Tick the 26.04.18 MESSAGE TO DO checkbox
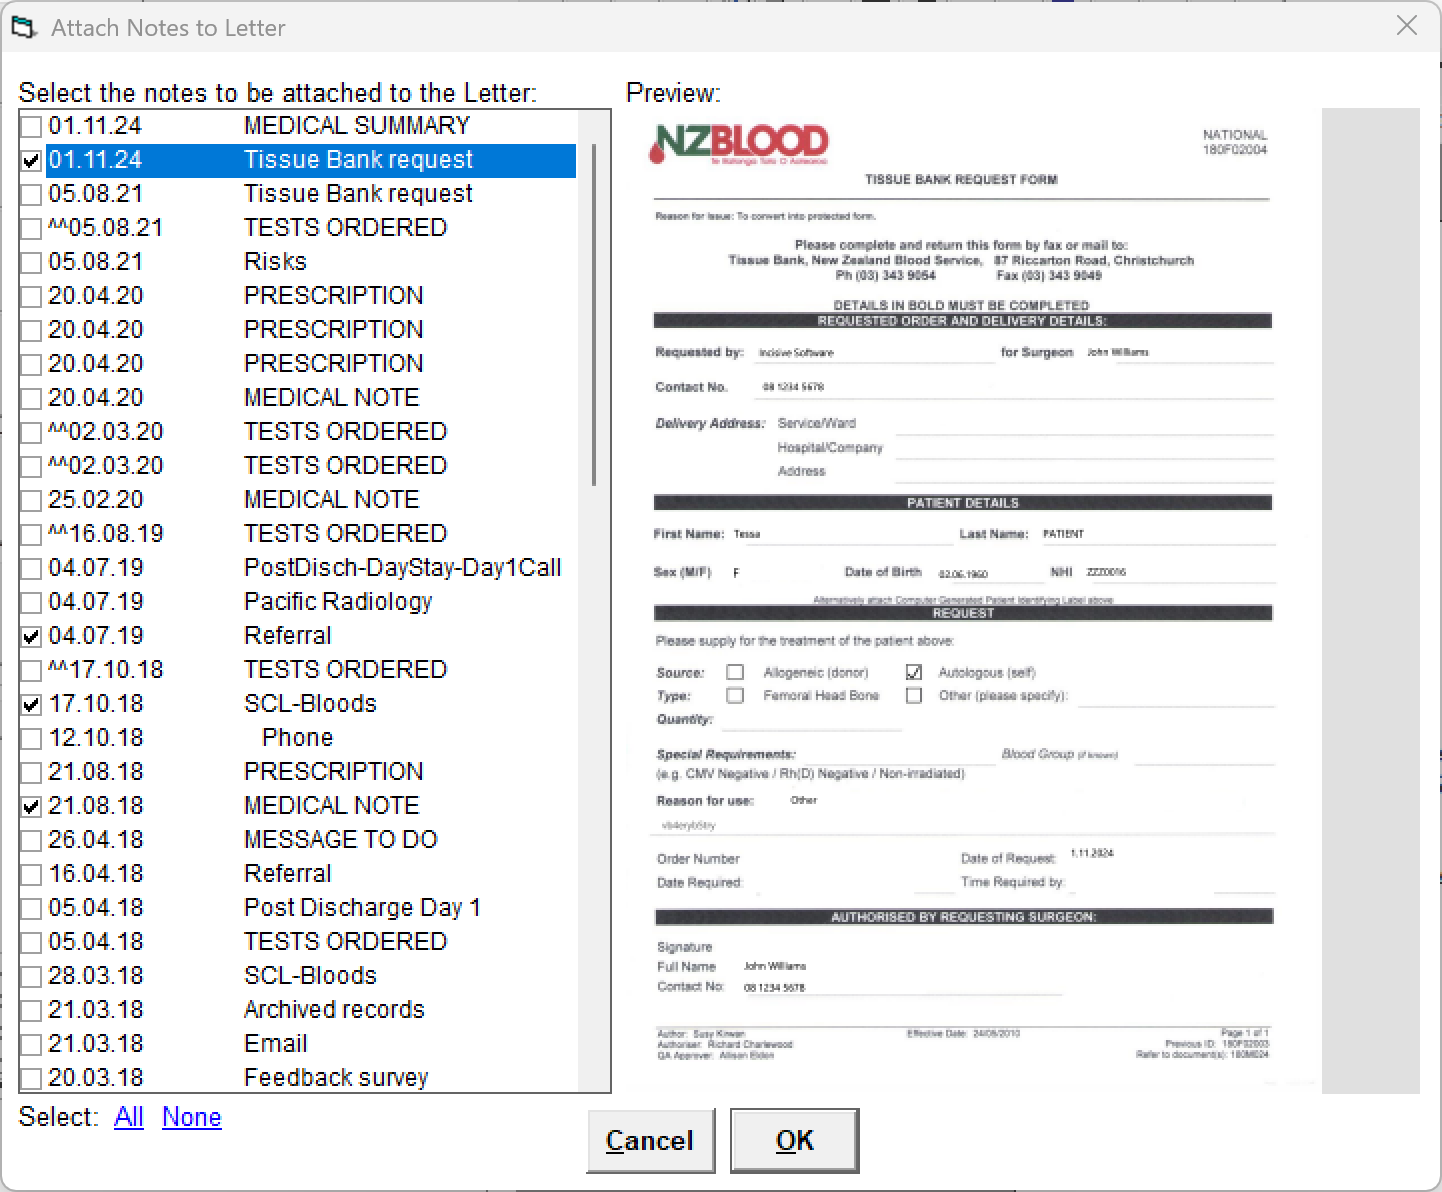 pos(31,840)
